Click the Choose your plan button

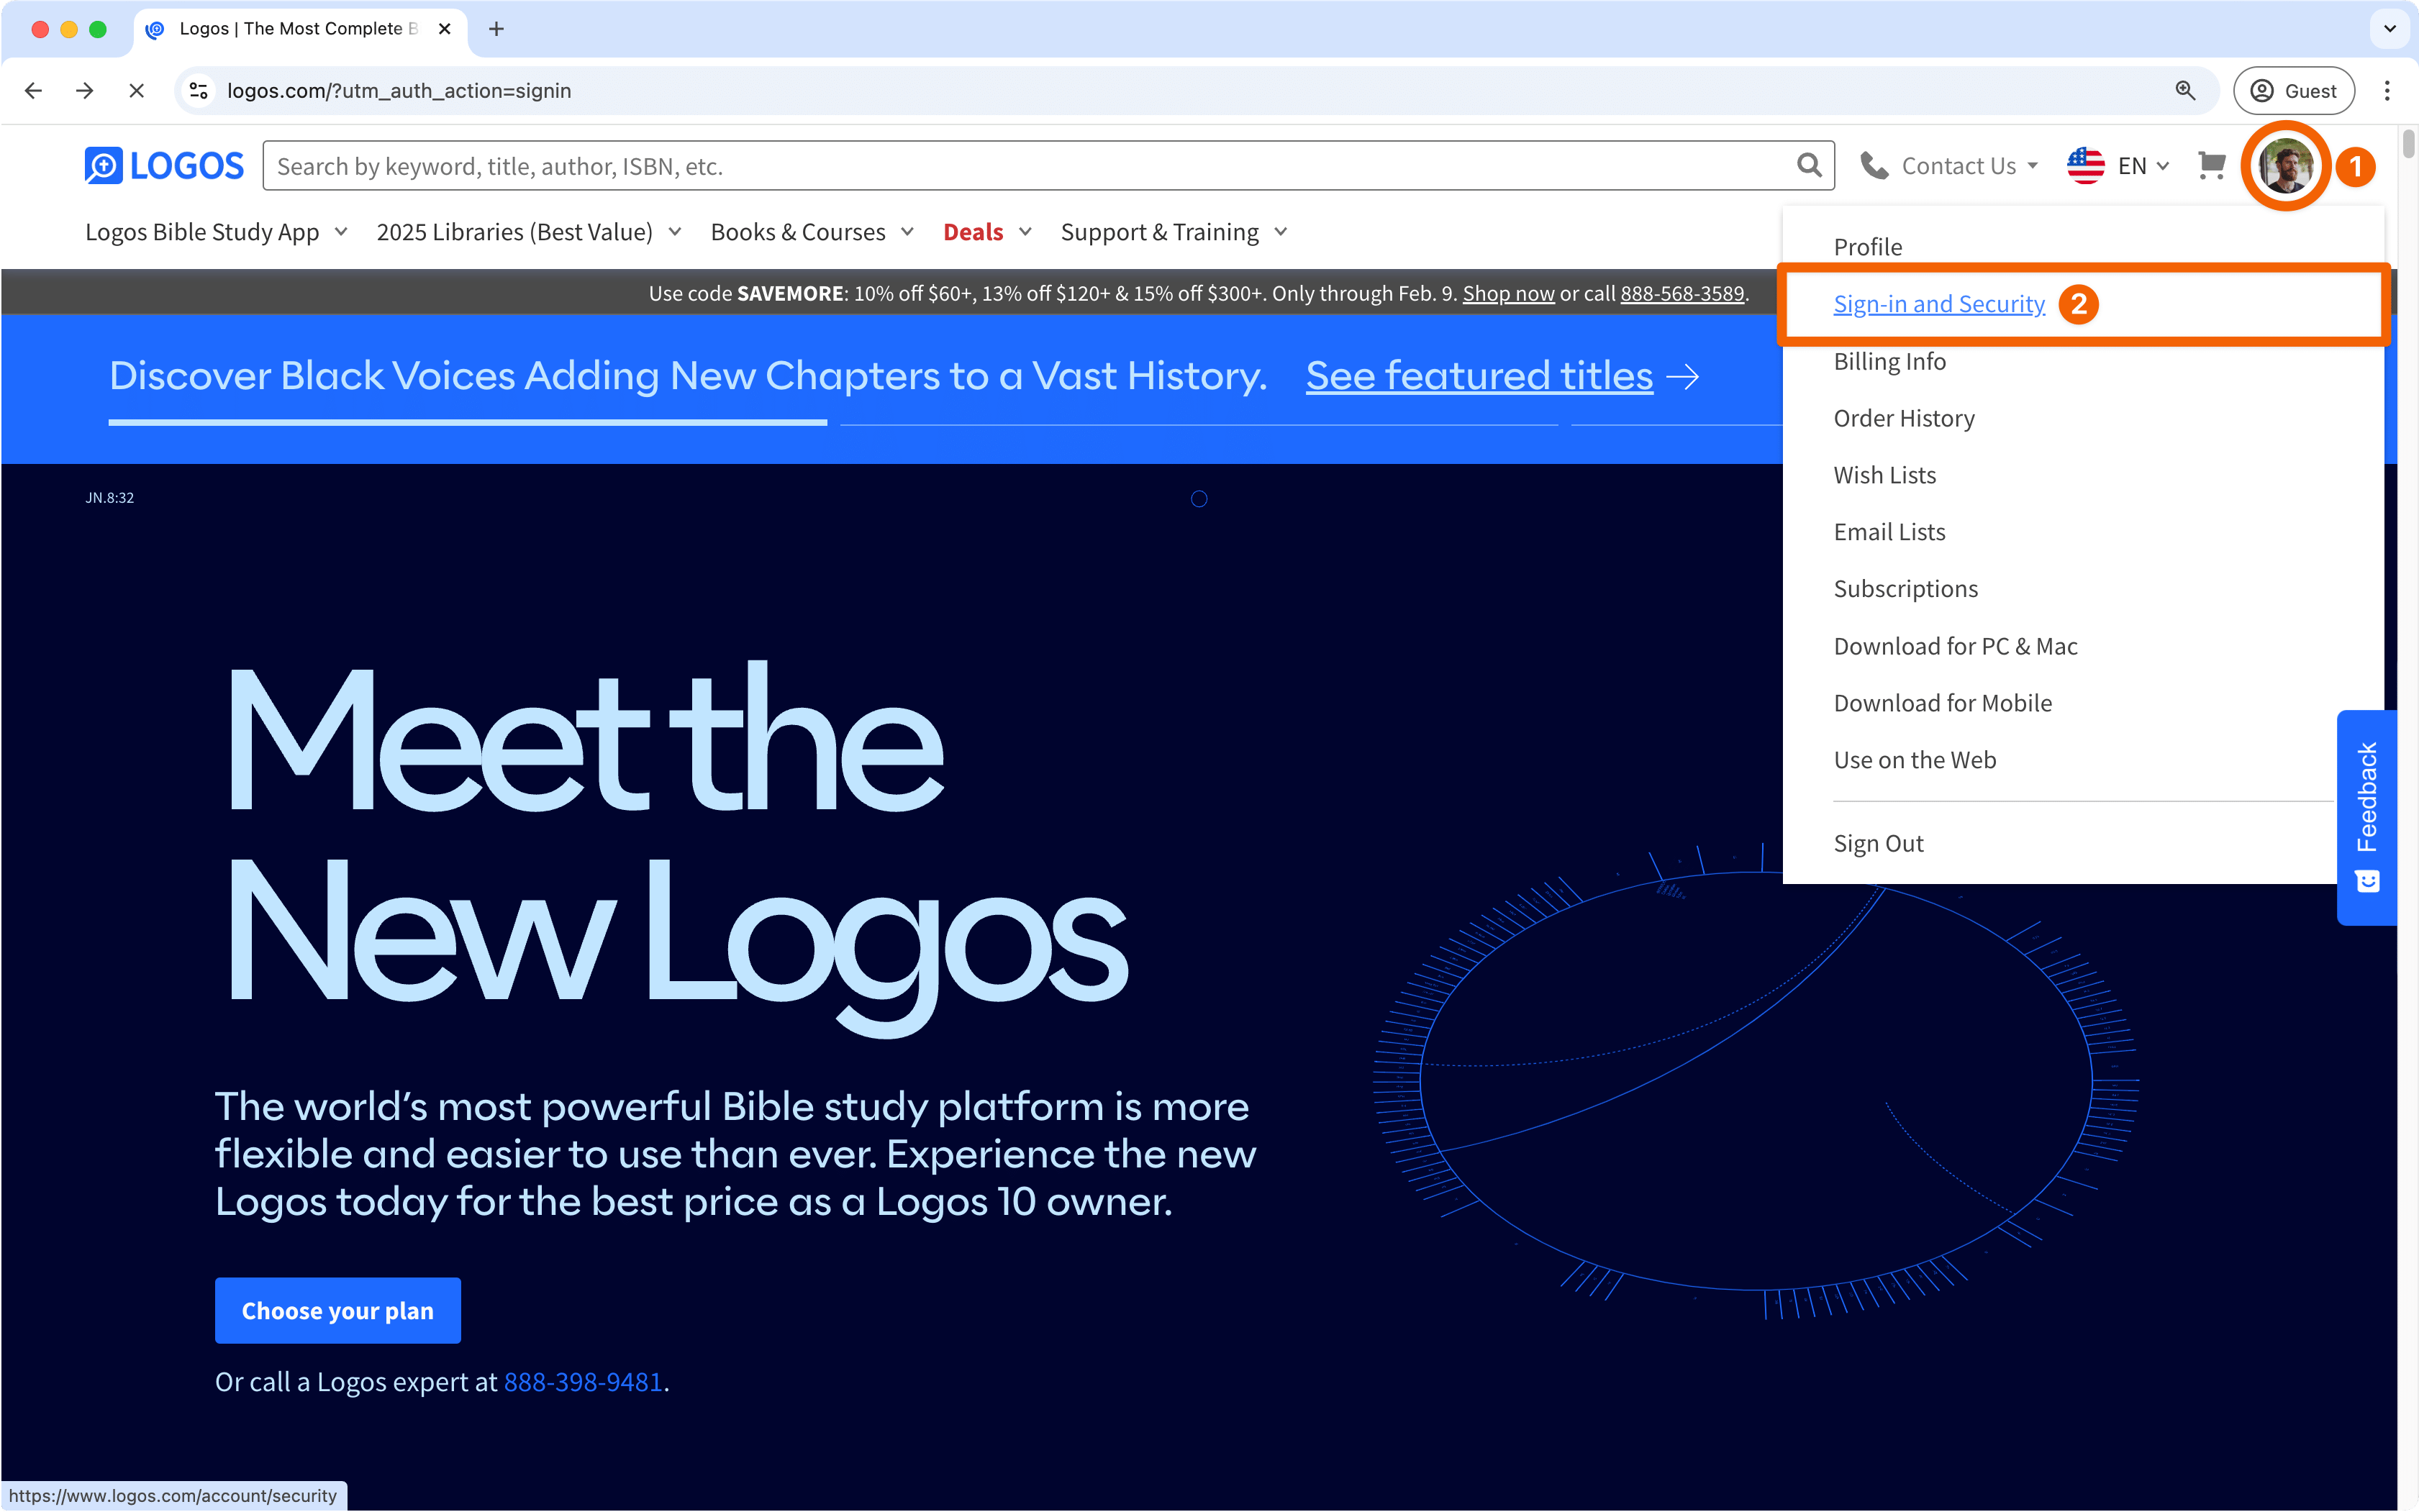(x=338, y=1310)
